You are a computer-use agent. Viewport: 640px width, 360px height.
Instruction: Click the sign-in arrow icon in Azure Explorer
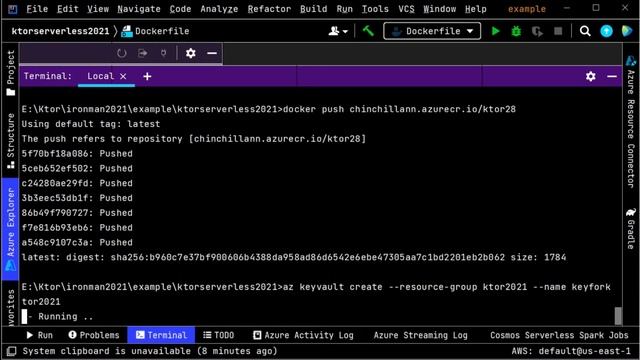click(x=142, y=53)
